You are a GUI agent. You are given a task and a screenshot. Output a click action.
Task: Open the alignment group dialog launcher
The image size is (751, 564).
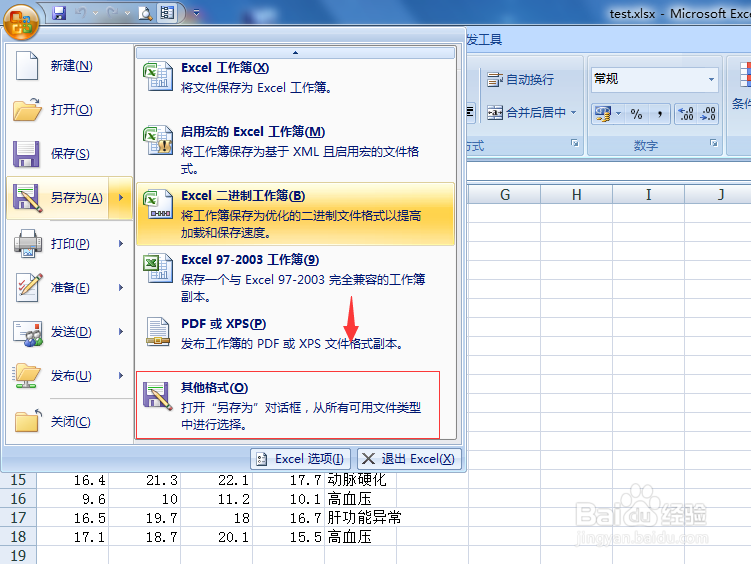575,143
